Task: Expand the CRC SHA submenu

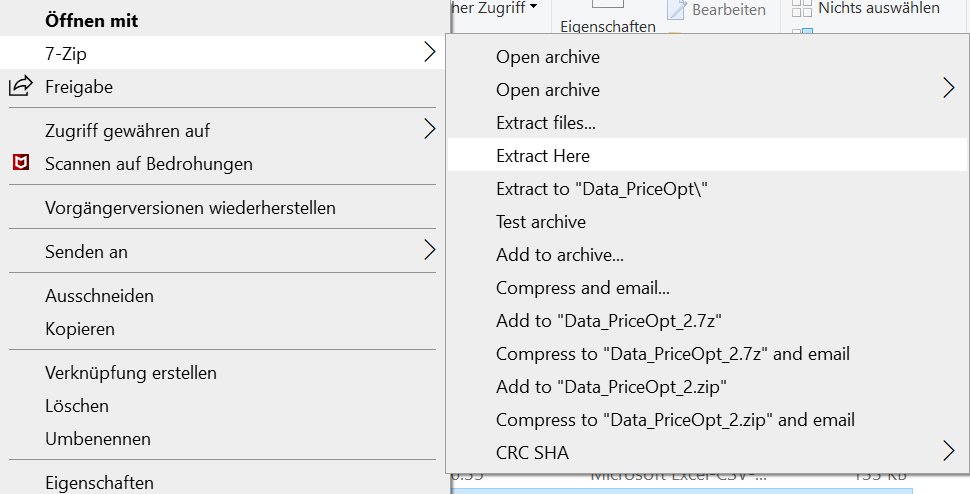Action: click(948, 452)
